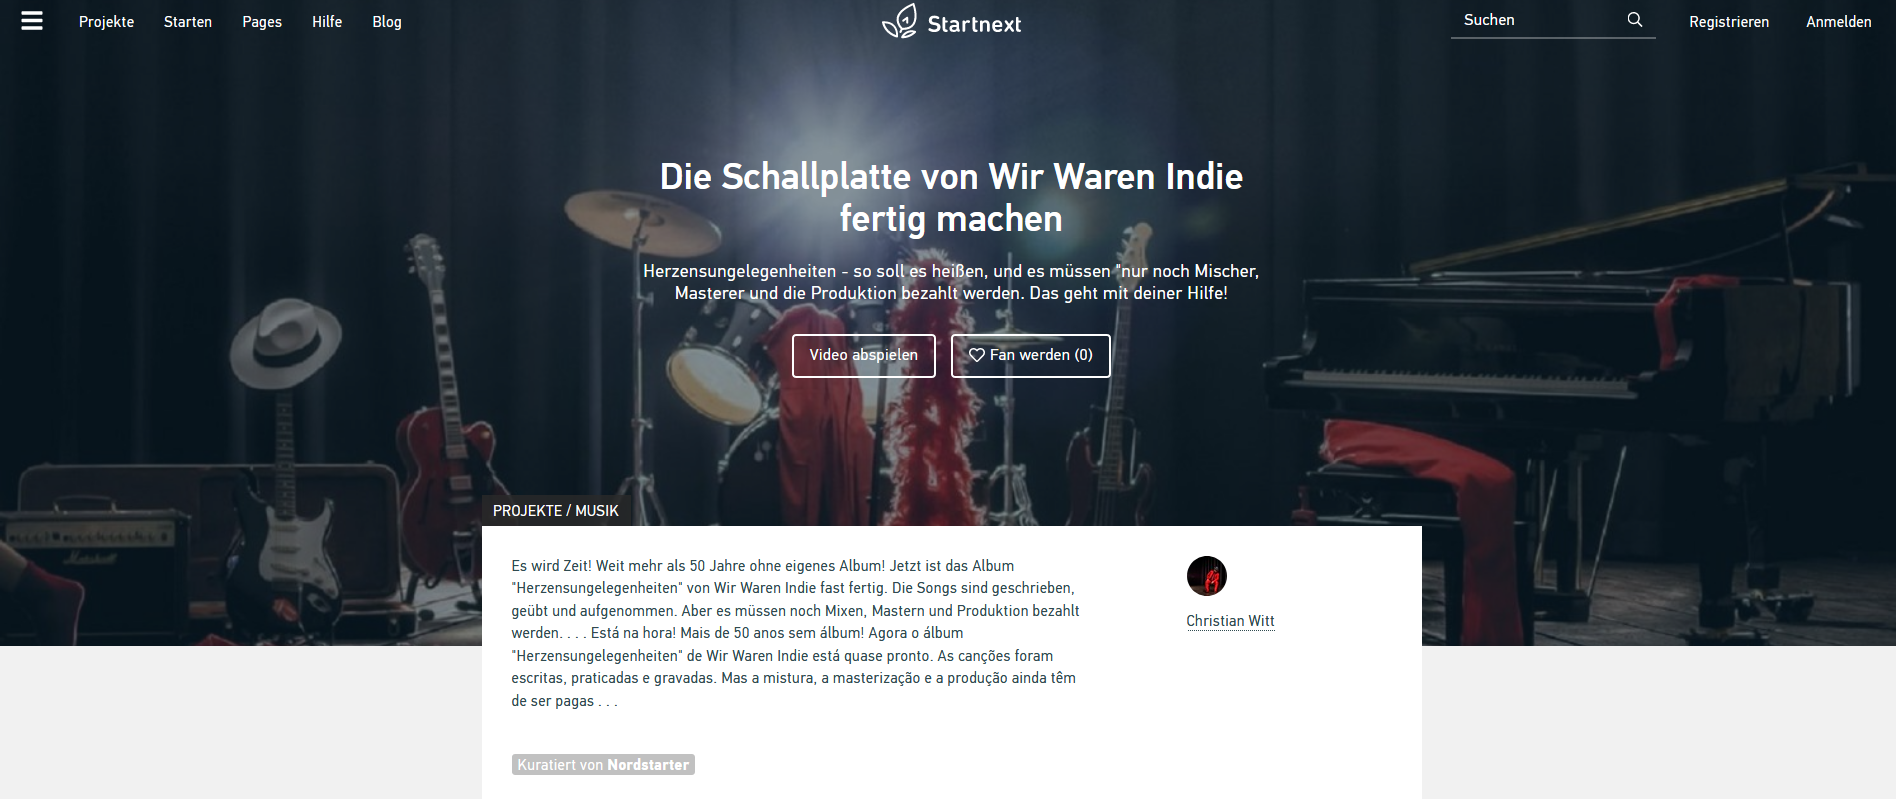The height and width of the screenshot is (799, 1896).
Task: Click into the Suchen search field
Action: 1538,20
